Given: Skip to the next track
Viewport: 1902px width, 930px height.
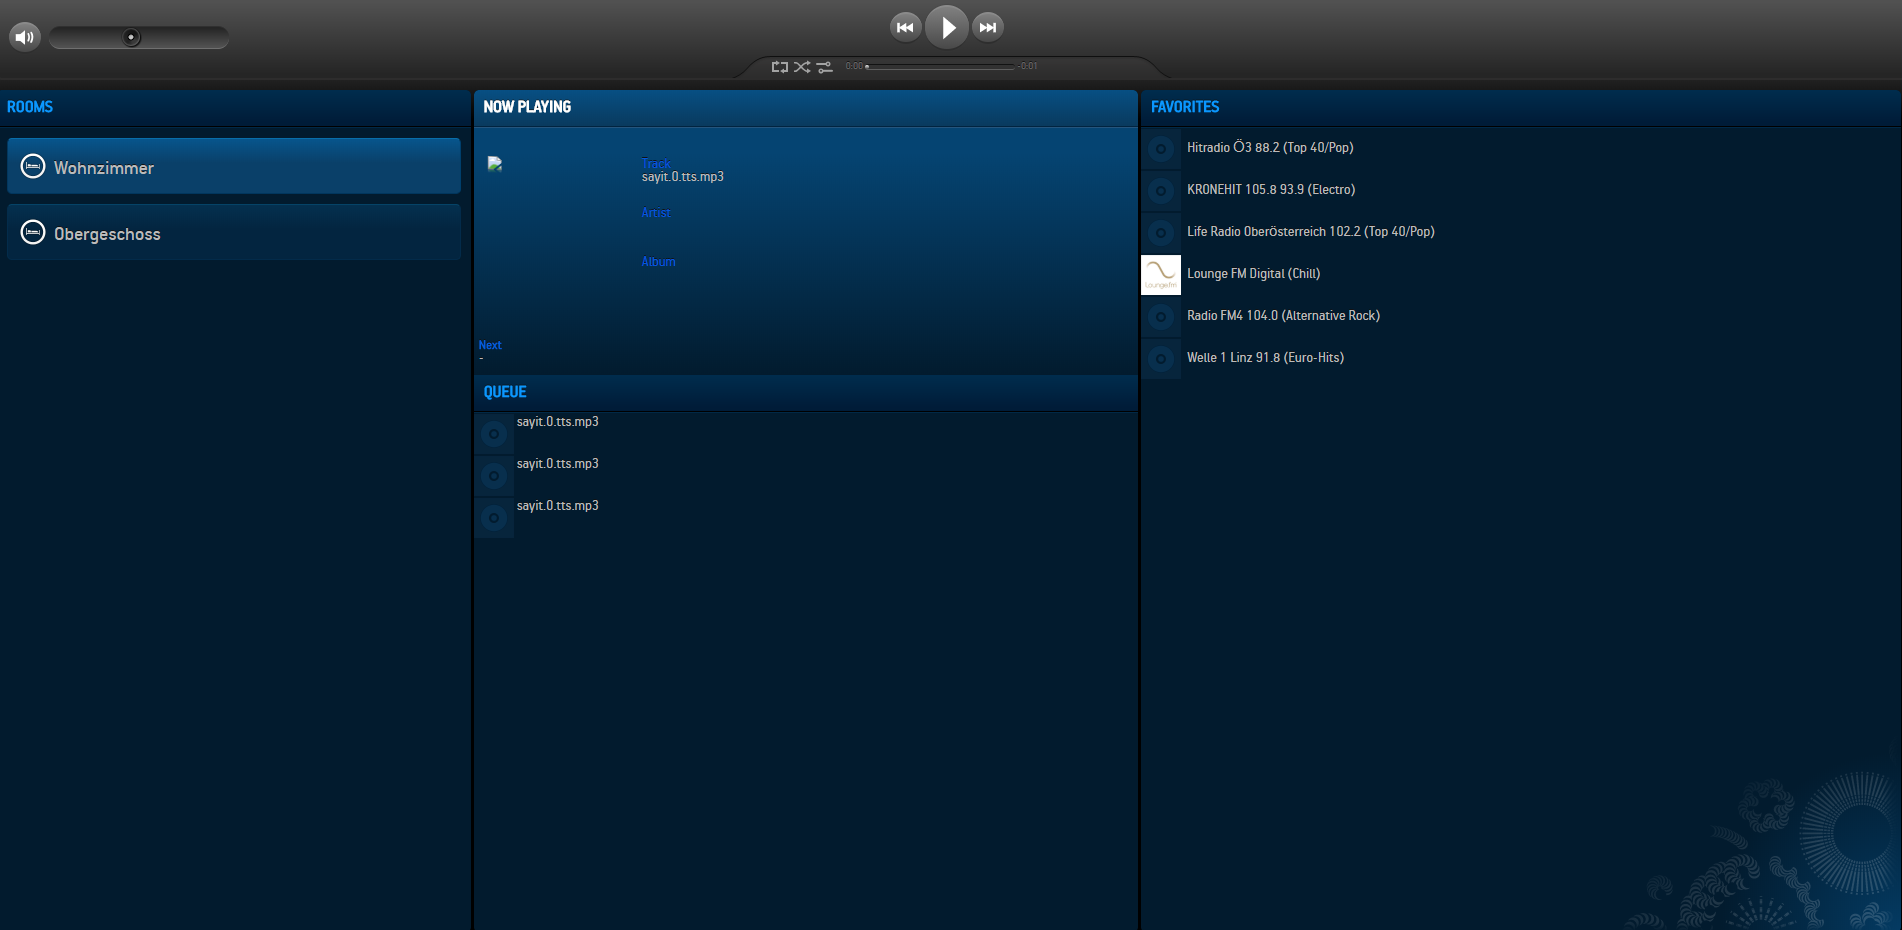Looking at the screenshot, I should point(988,27).
